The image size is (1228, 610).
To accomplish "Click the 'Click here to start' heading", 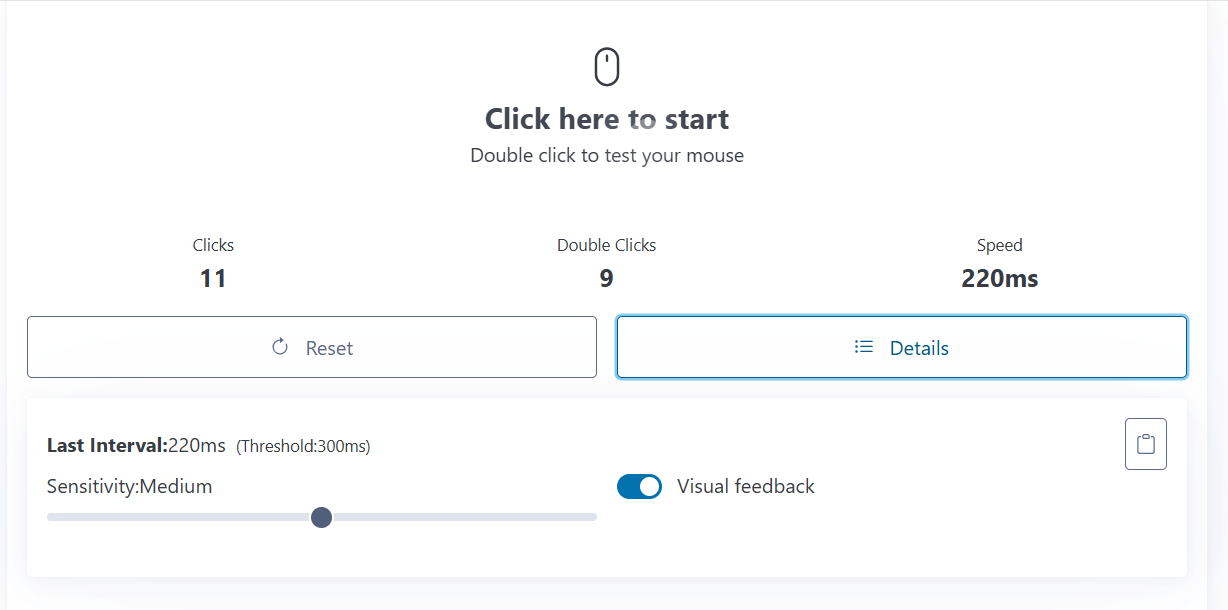I will [607, 118].
